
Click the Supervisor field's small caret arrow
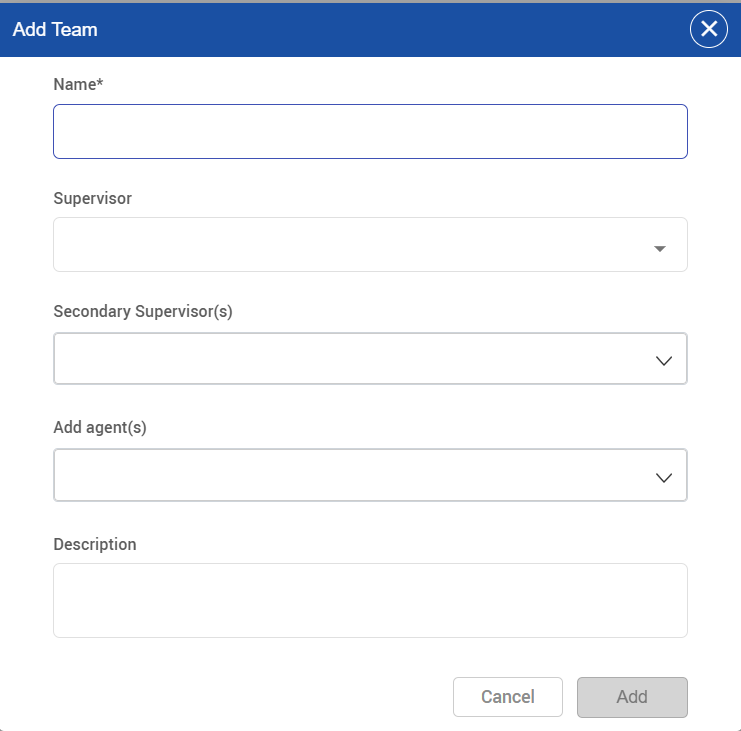coord(660,249)
